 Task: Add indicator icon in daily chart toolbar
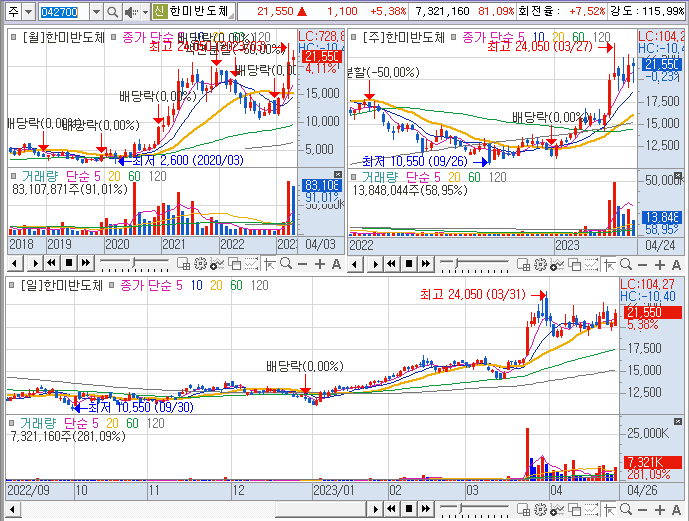557,510
